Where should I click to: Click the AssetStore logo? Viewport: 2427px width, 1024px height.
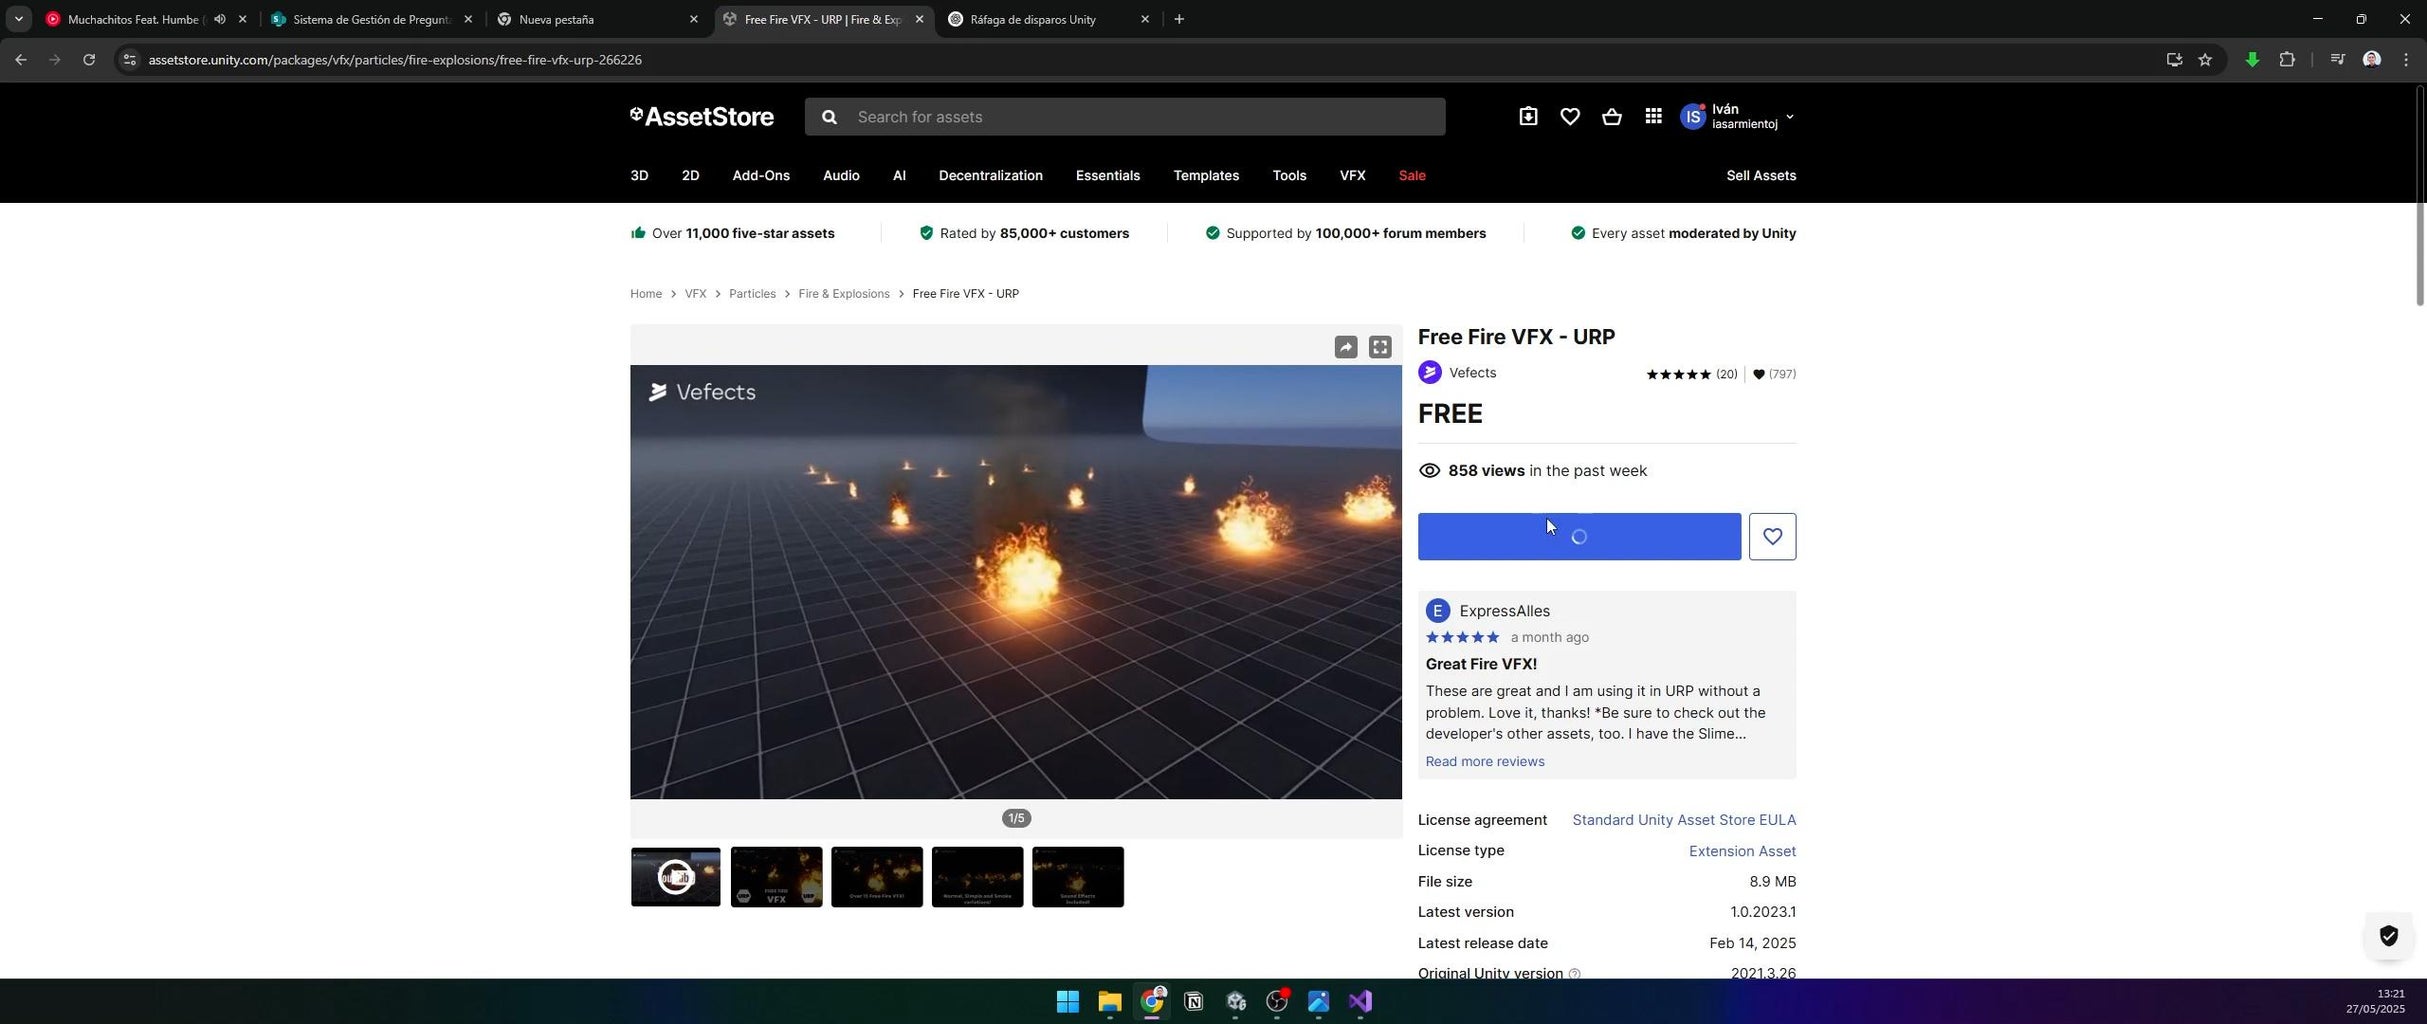point(702,117)
